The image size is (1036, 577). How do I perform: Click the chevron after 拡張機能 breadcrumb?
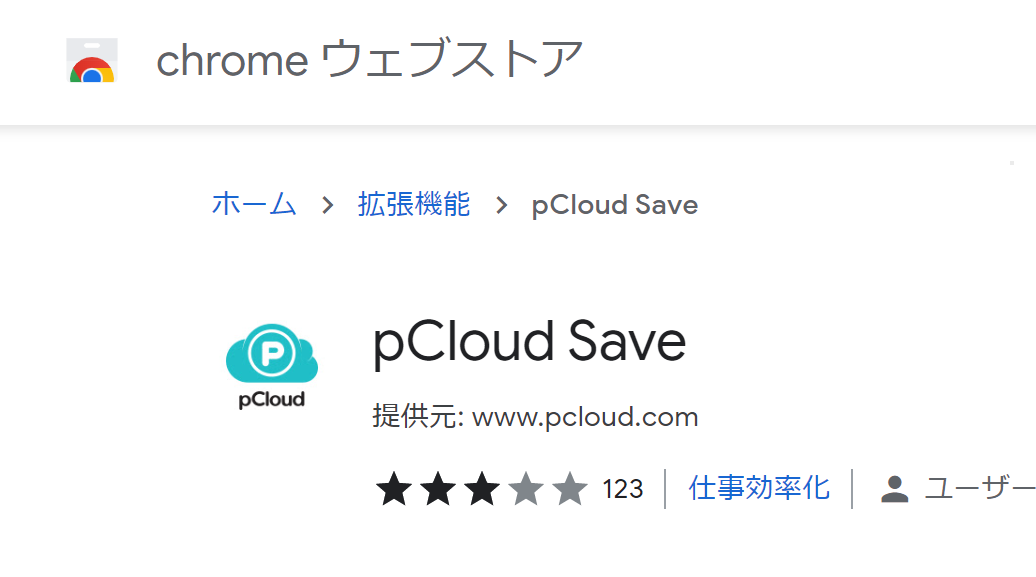click(x=501, y=205)
